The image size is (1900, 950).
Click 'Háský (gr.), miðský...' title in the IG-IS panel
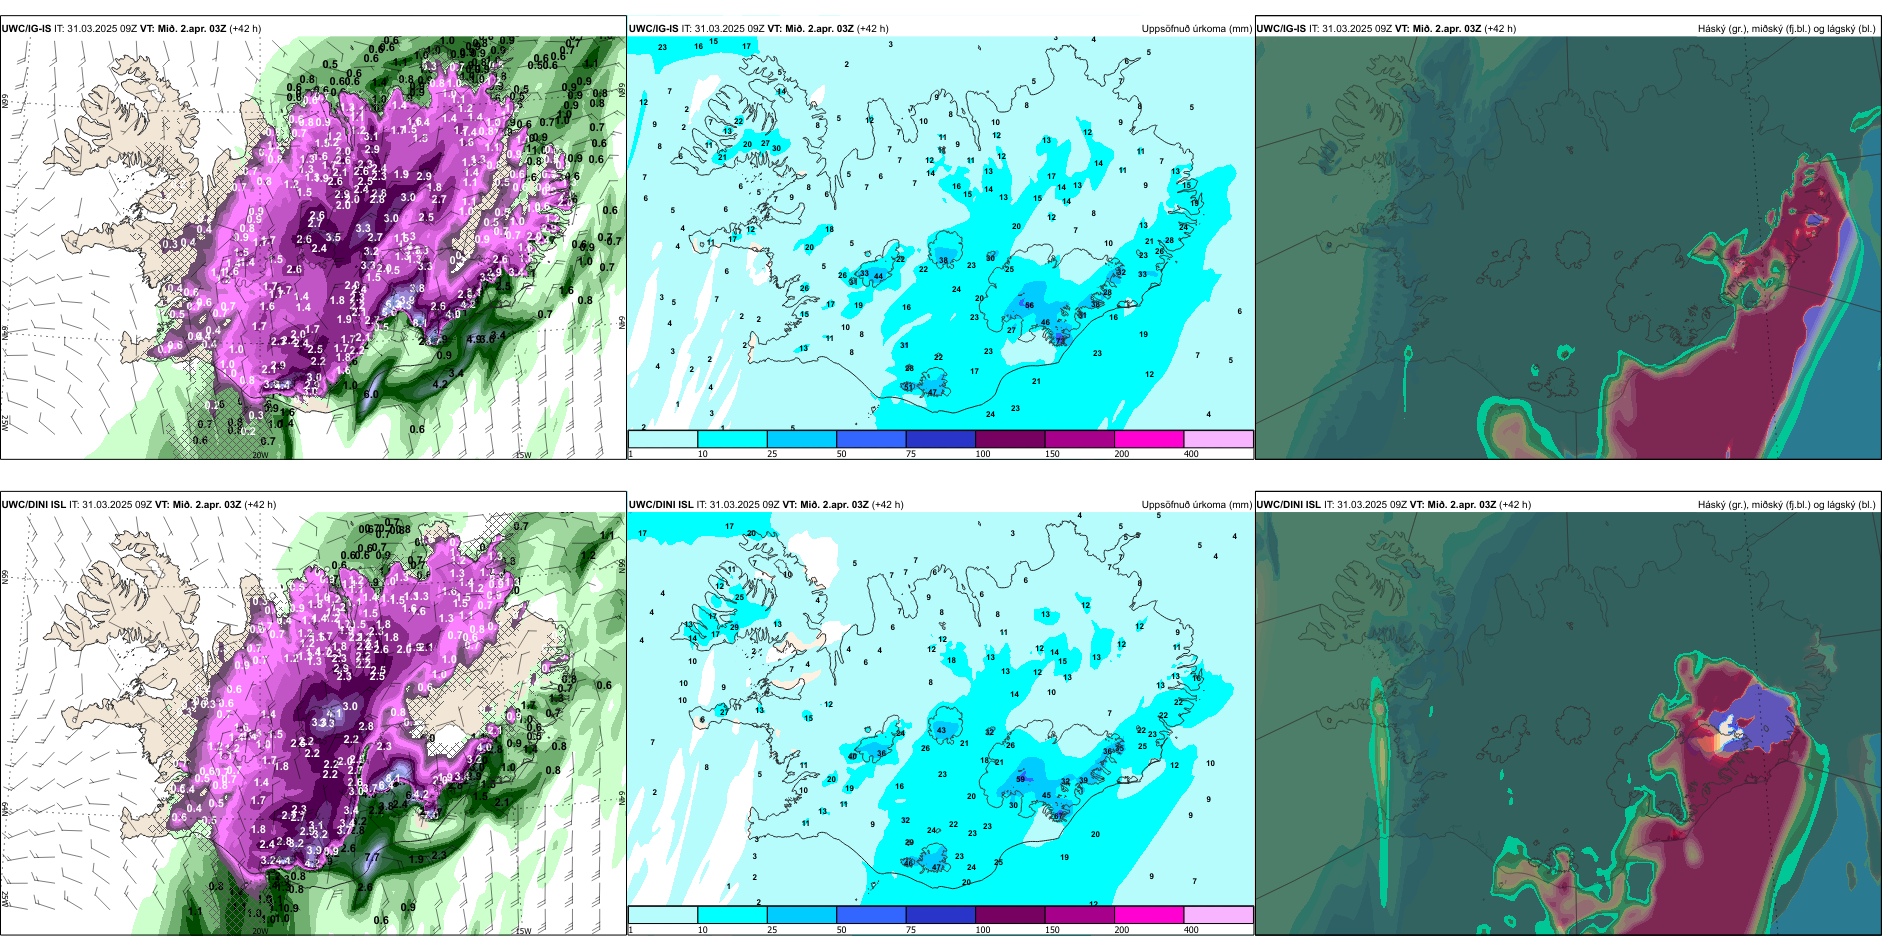[1786, 29]
